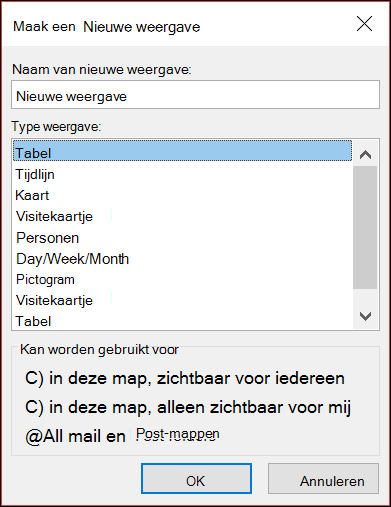The width and height of the screenshot is (391, 507).
Task: Click the list's scroll down arrow
Action: [x=366, y=316]
